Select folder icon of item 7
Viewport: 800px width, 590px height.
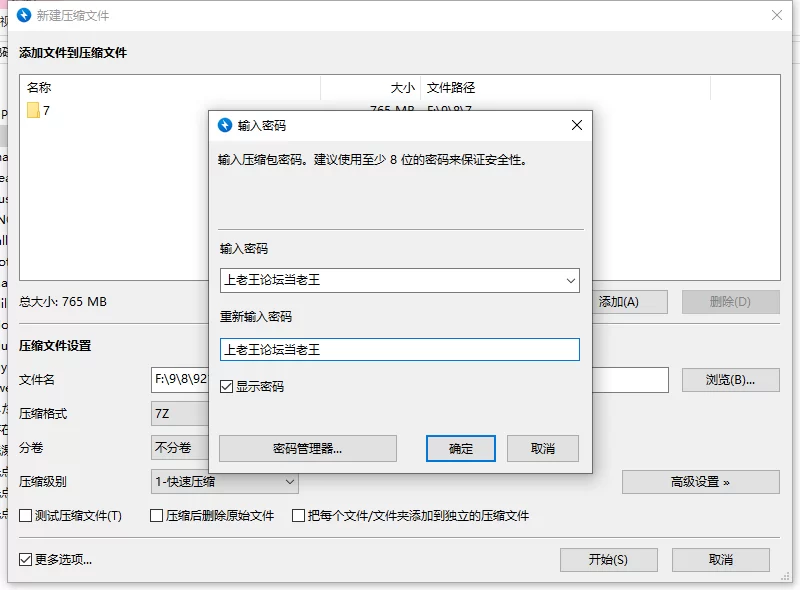click(x=33, y=110)
